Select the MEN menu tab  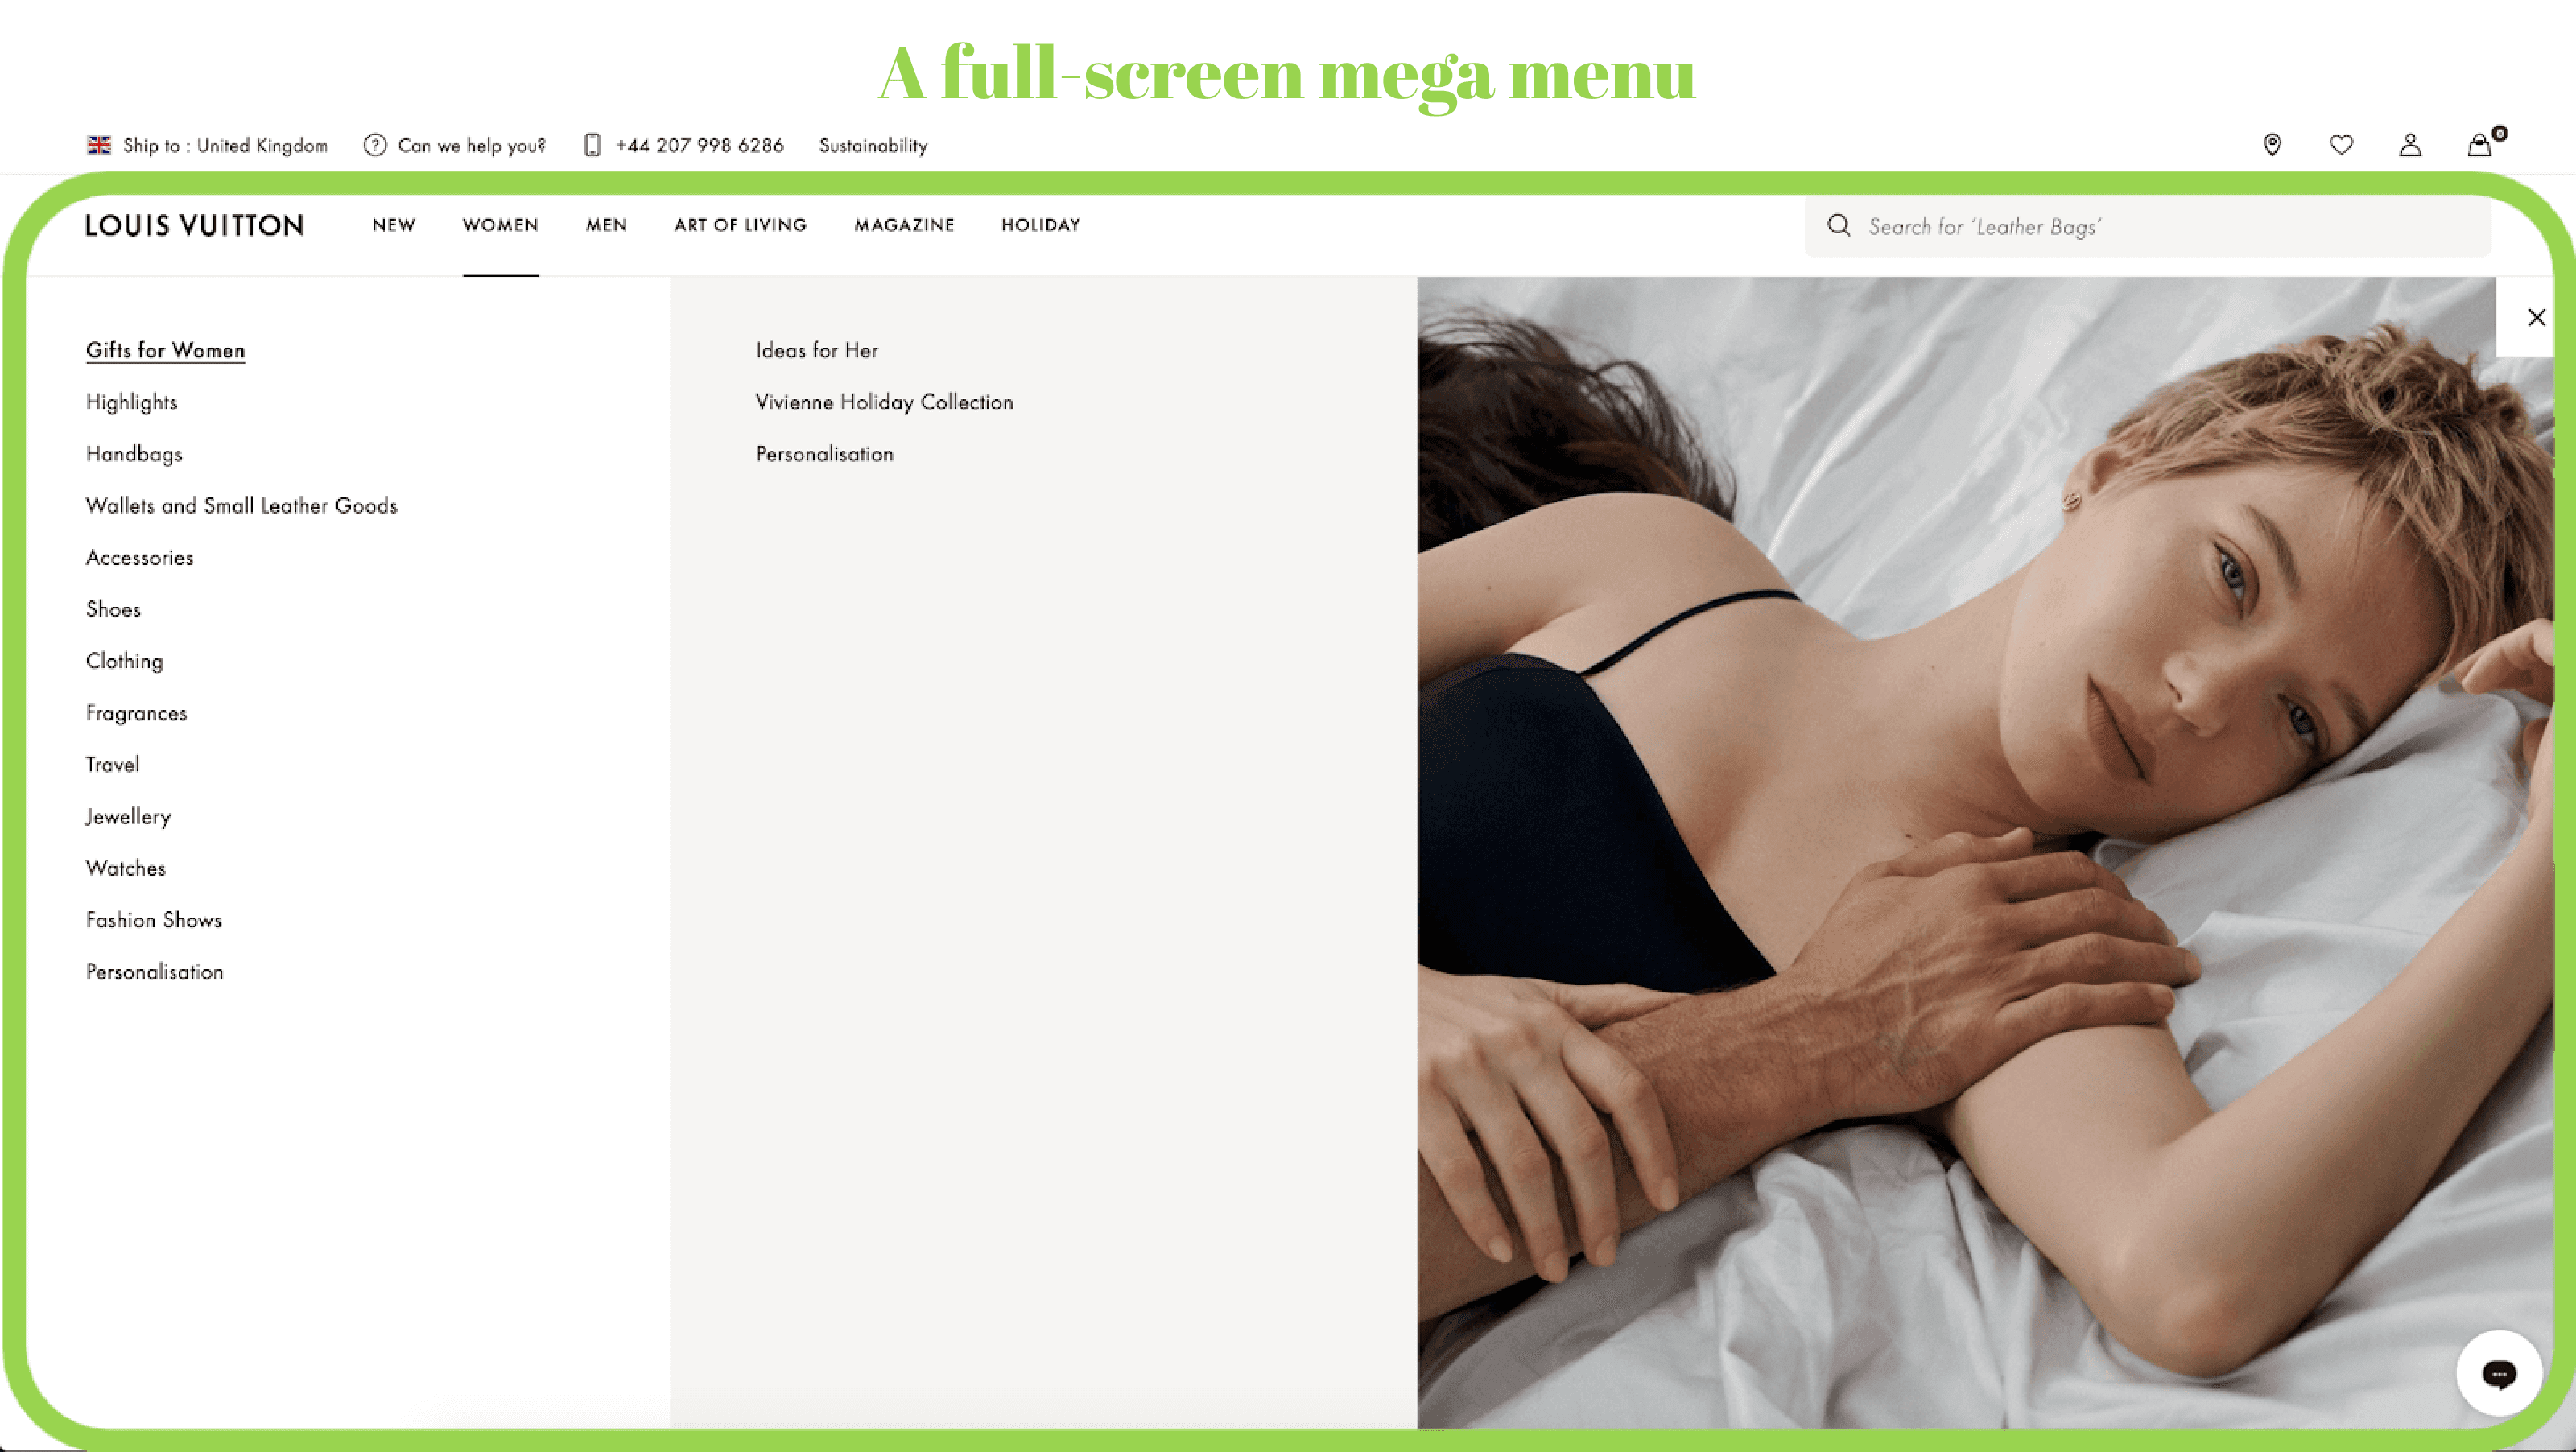pyautogui.click(x=605, y=225)
